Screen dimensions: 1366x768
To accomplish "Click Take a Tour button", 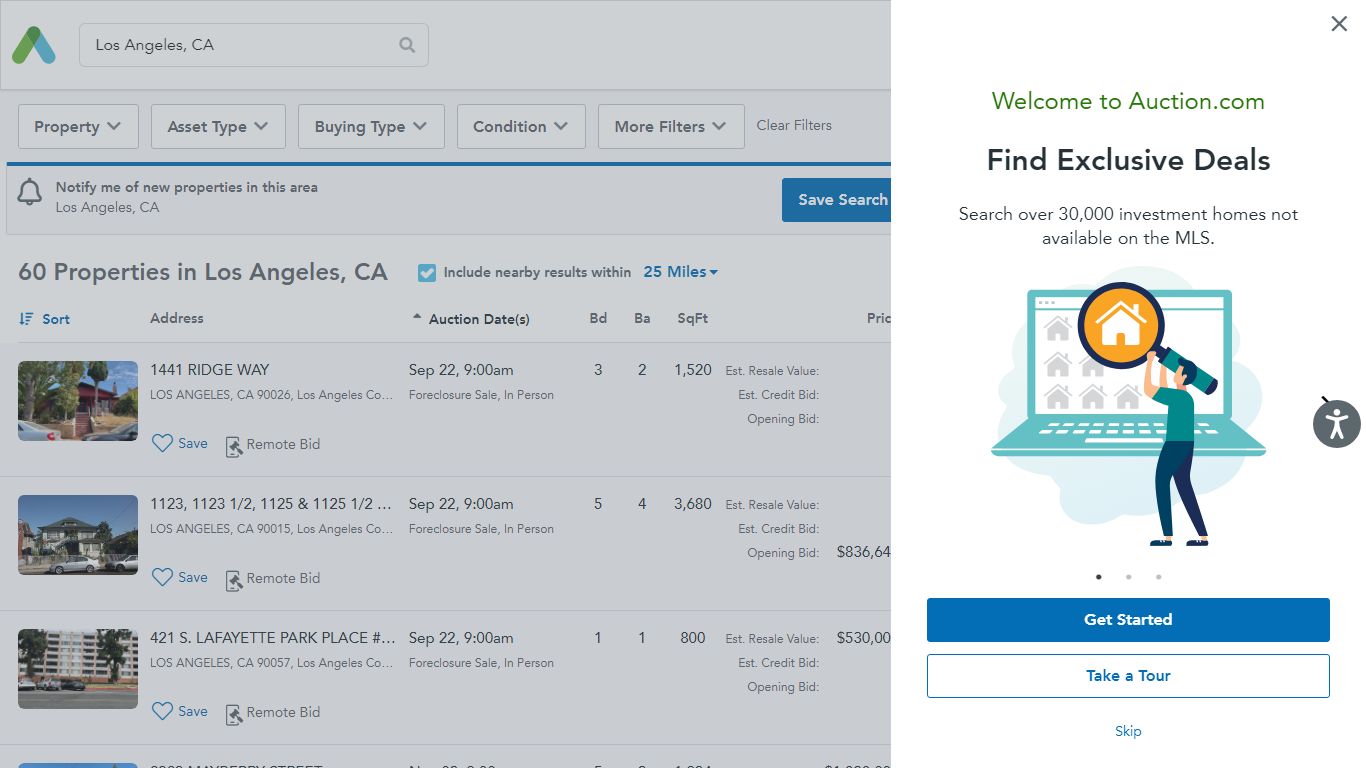I will [x=1128, y=676].
